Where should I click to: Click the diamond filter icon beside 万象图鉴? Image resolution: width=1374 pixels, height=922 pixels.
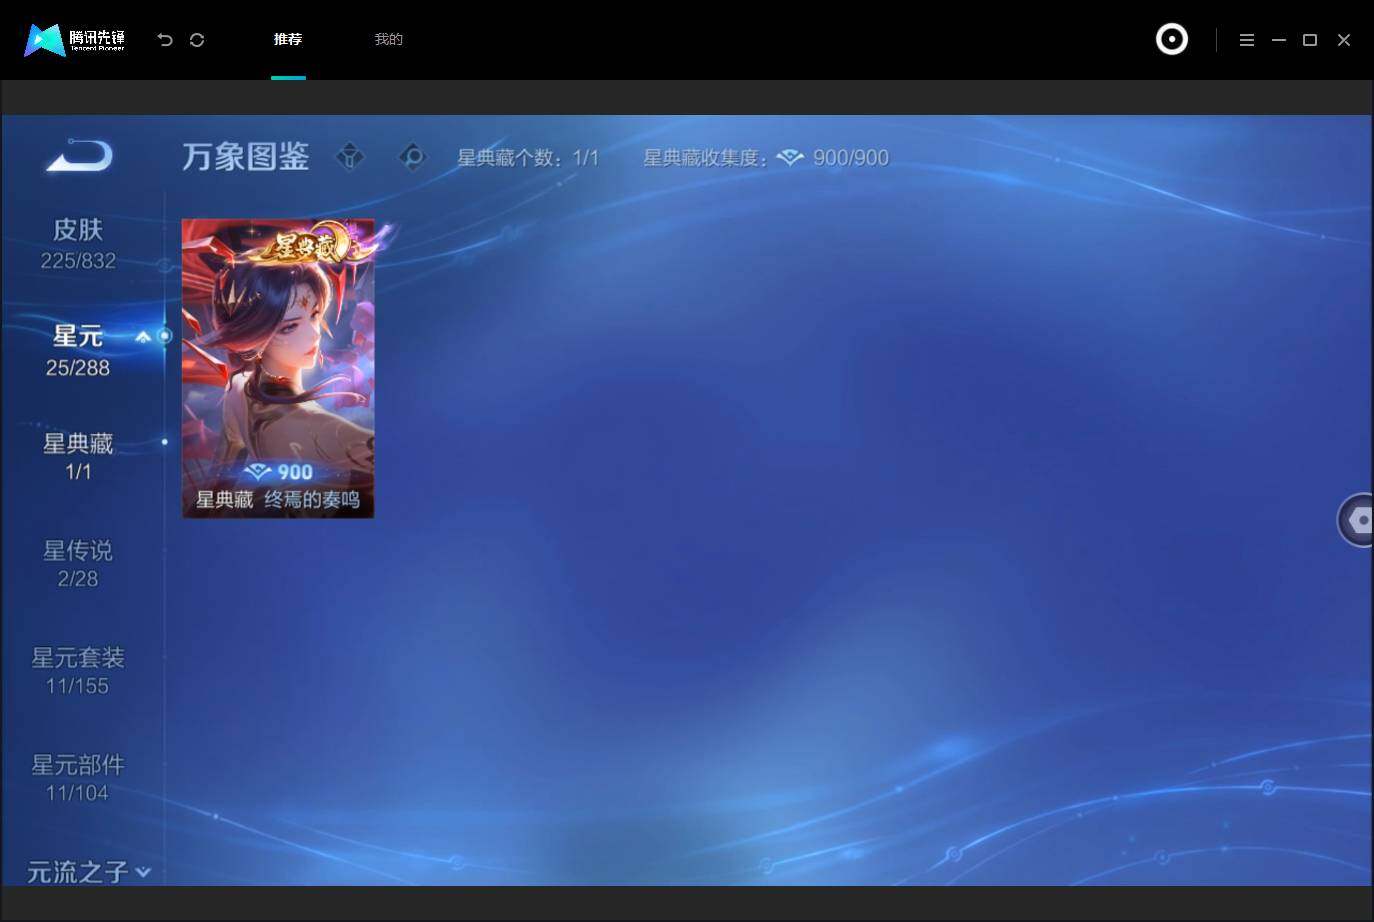350,156
